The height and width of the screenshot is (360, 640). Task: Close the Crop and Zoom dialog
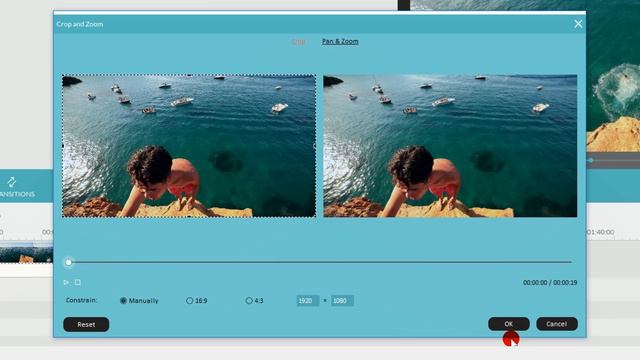coord(578,24)
